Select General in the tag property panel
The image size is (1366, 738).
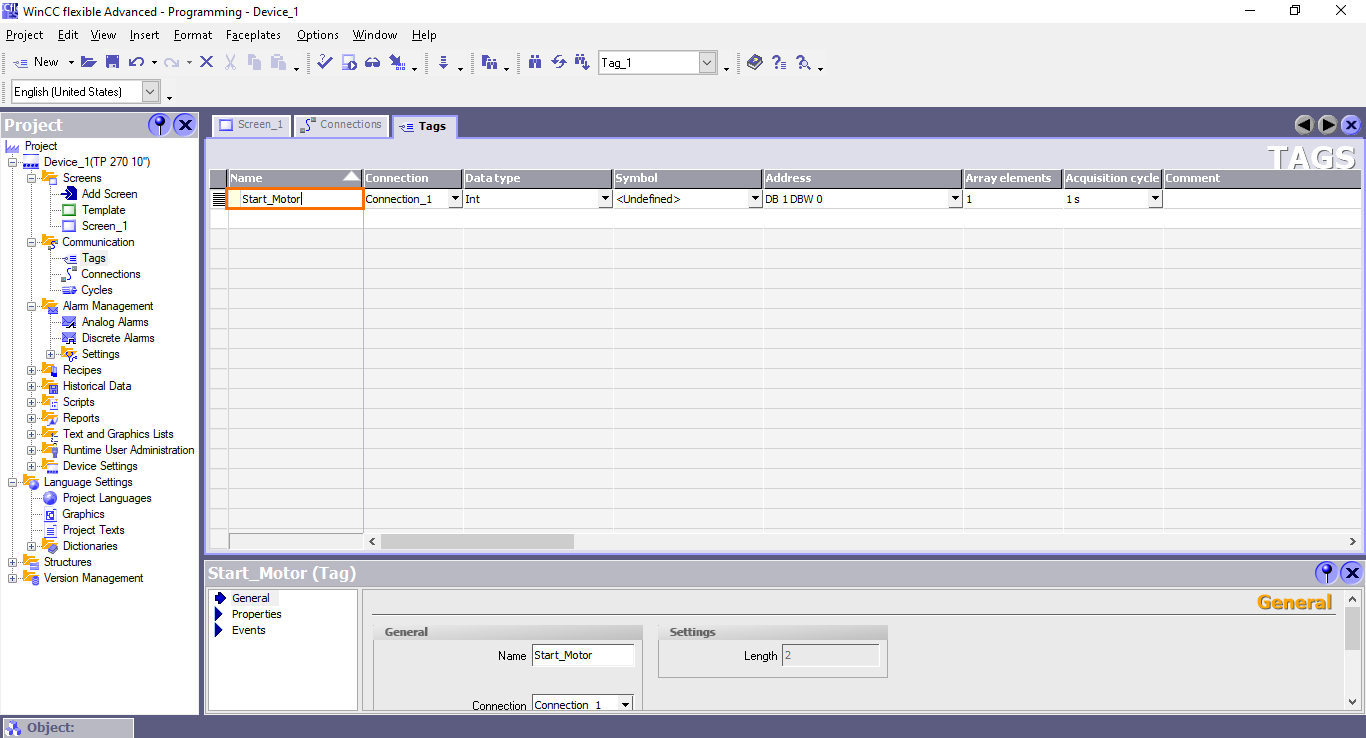(251, 598)
